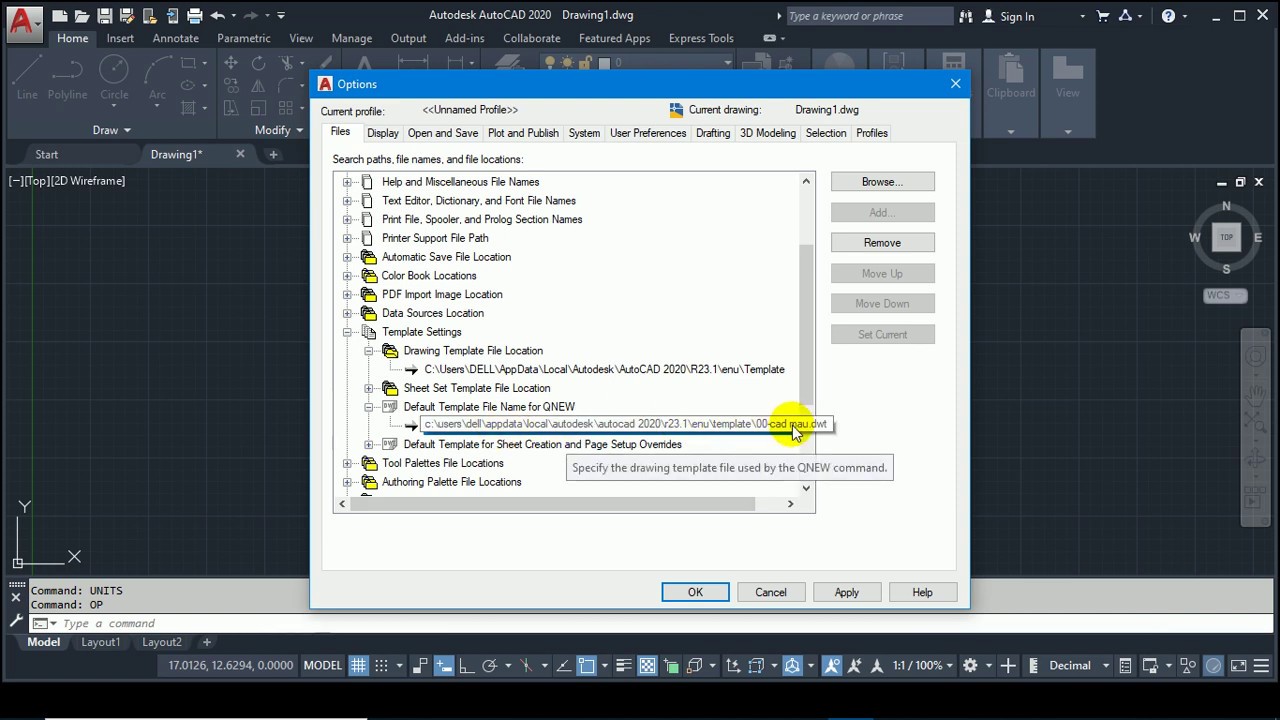Toggle Hardware Acceleration in status bar
1280x720 pixels.
click(x=1213, y=665)
